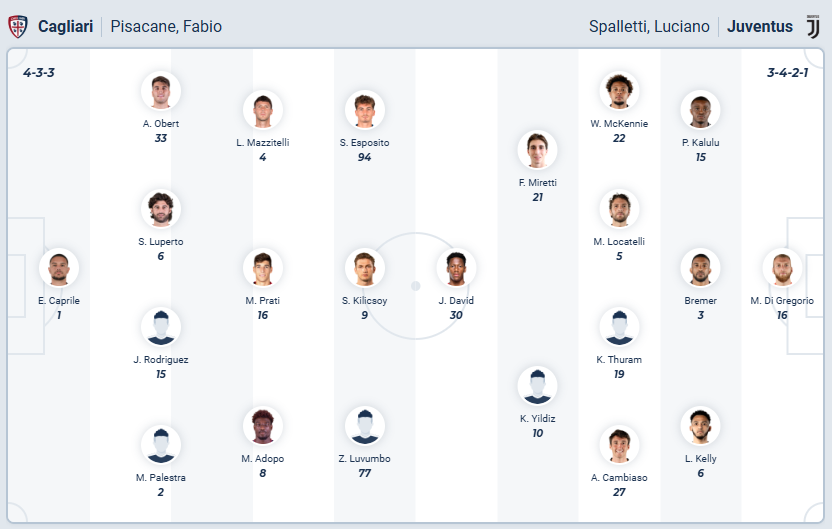Open A. Cambiaso player photo
The width and height of the screenshot is (832, 529).
point(619,445)
